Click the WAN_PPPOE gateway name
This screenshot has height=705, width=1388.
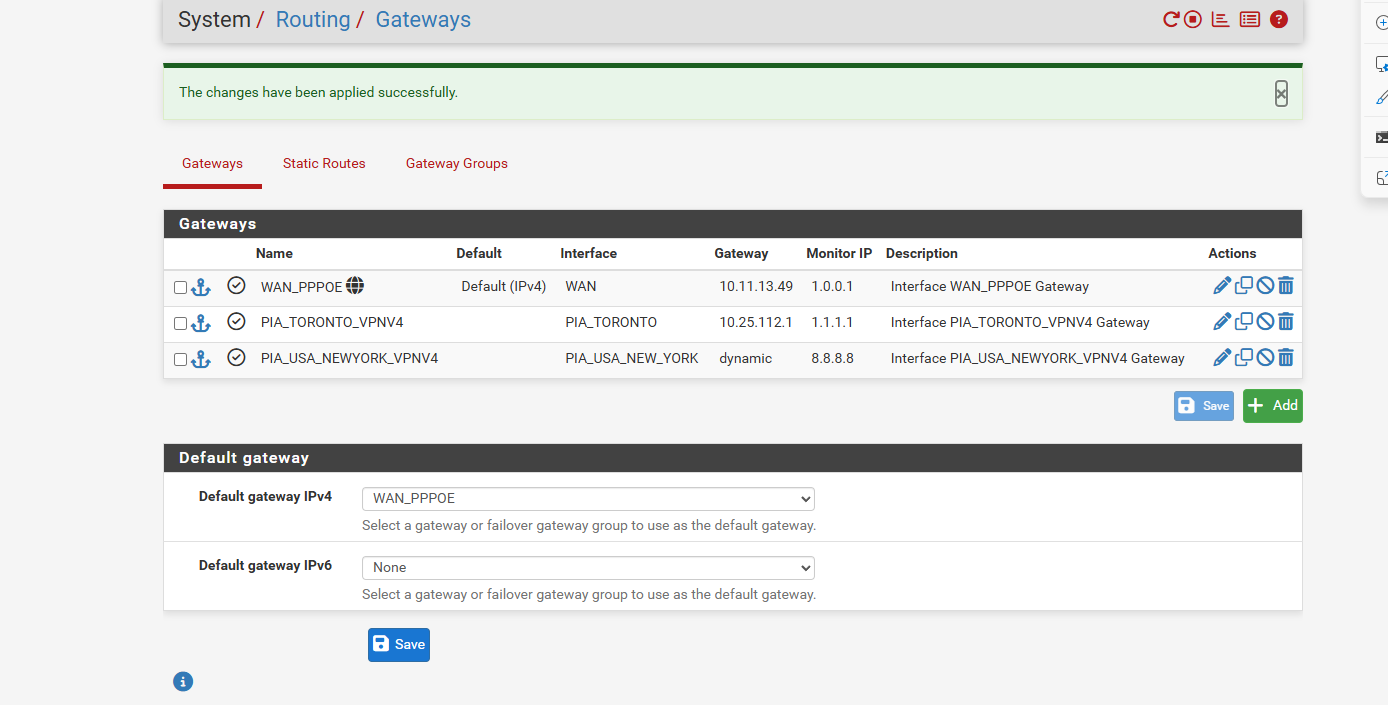(302, 287)
